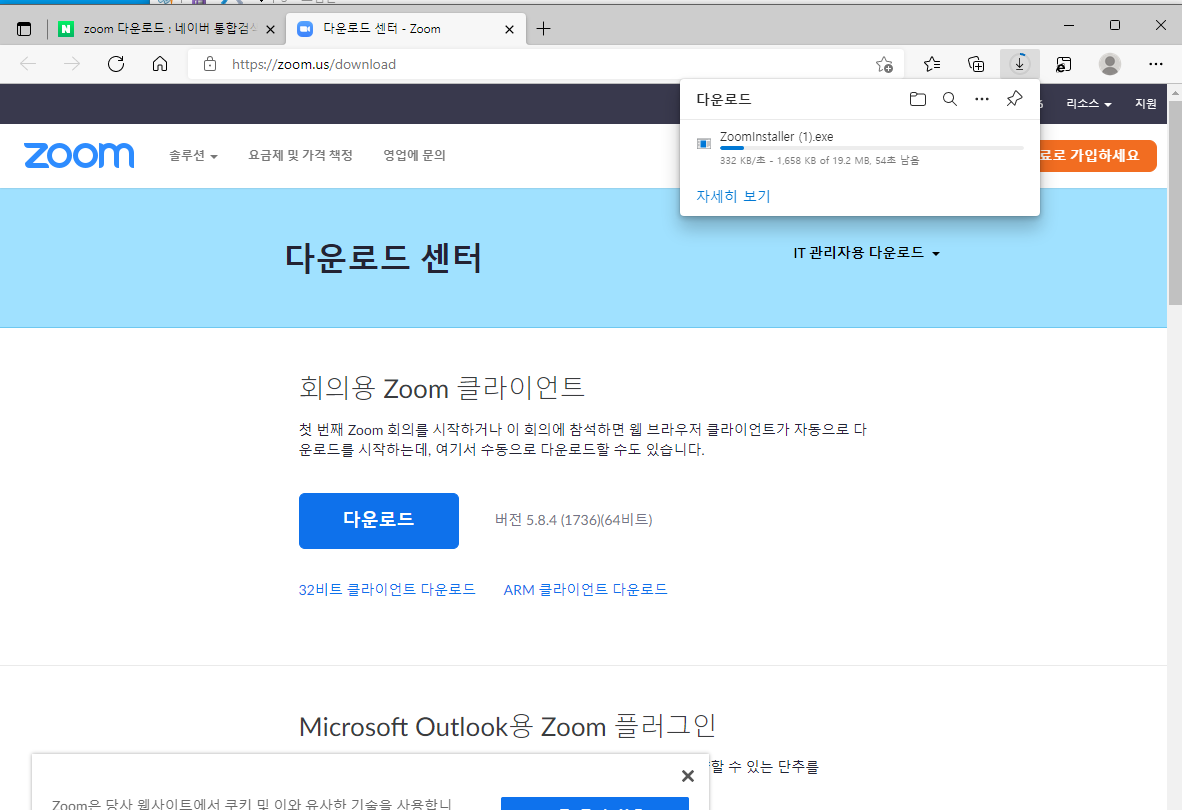1182x810 pixels.
Task: Close the Zoom download center tab
Action: pos(510,29)
